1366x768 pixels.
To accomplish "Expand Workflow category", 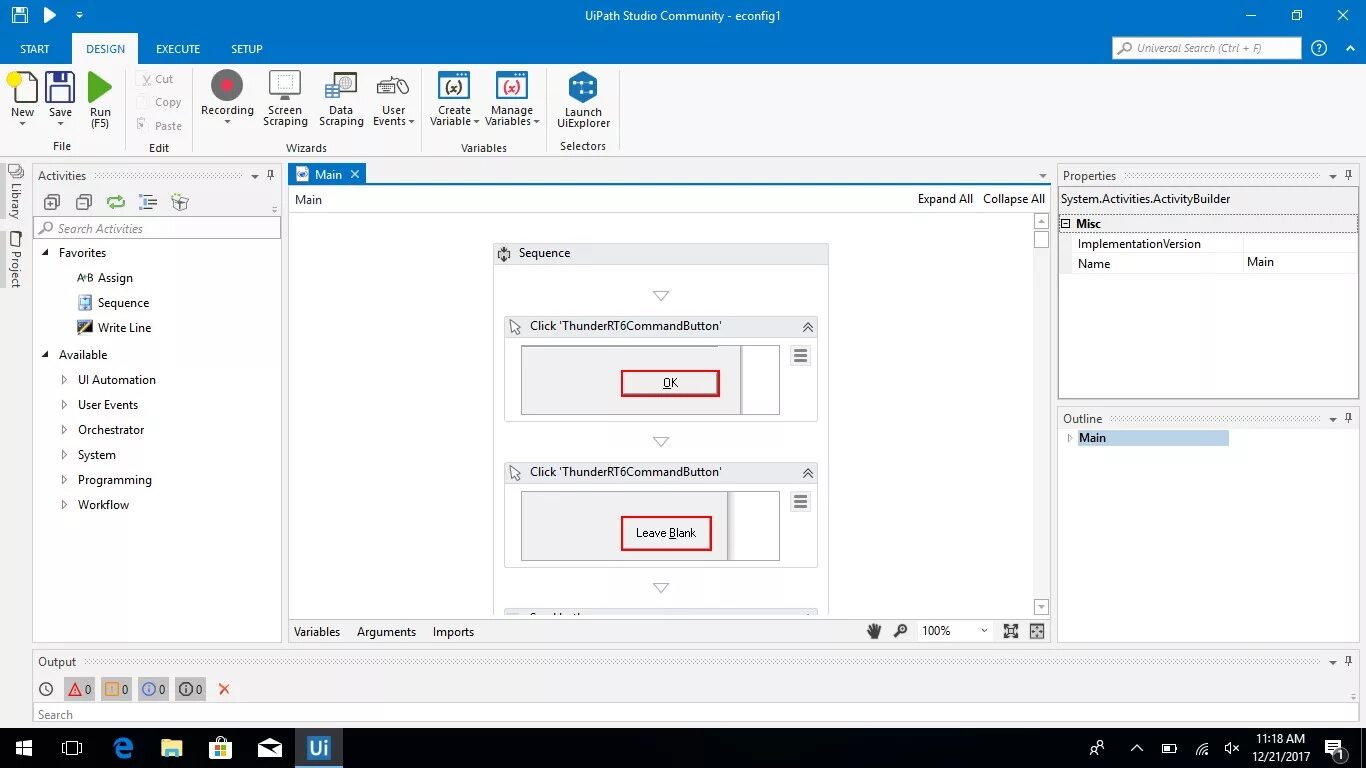I will tap(65, 505).
